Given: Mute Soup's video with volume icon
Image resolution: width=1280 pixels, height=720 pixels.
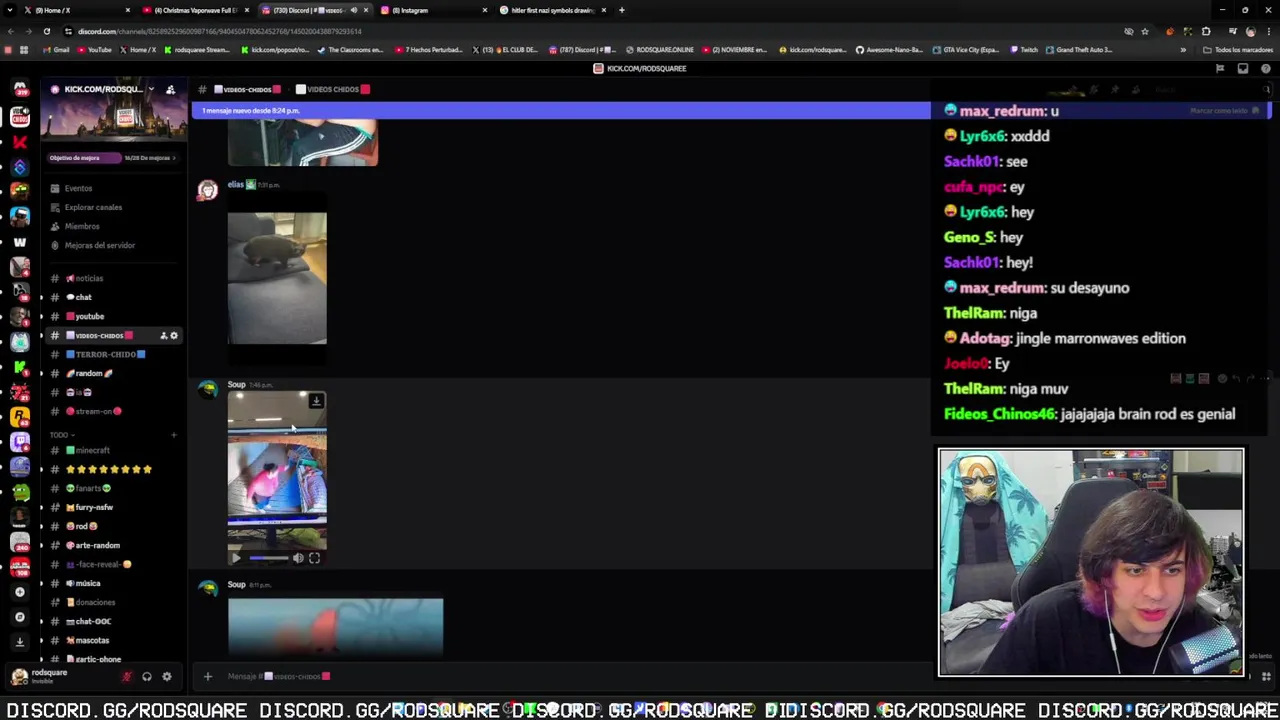Looking at the screenshot, I should pos(297,558).
